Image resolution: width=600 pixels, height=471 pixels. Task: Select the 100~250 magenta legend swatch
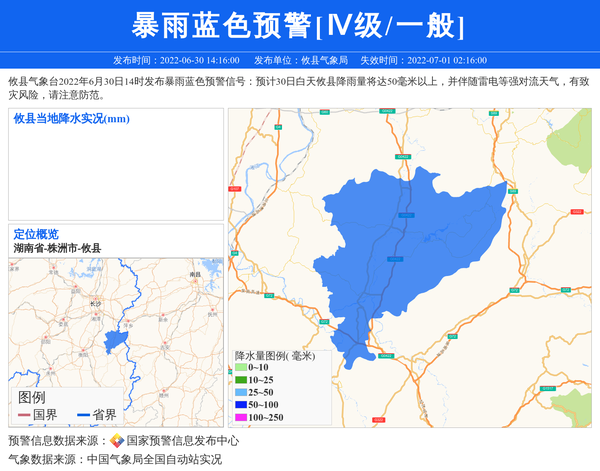click(x=240, y=417)
